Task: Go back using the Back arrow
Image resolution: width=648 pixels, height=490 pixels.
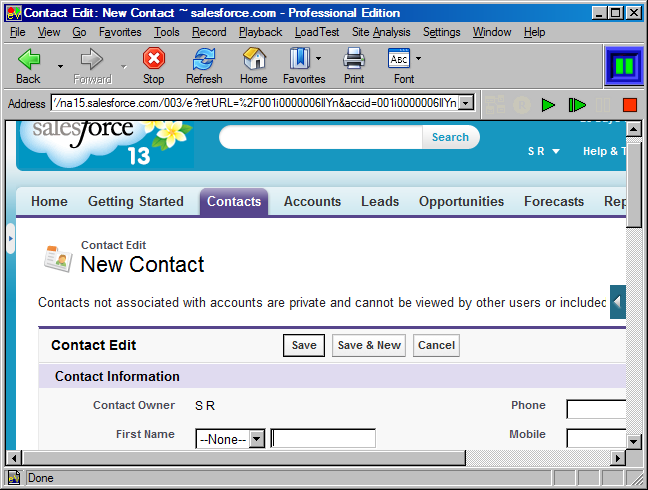Action: 29,59
